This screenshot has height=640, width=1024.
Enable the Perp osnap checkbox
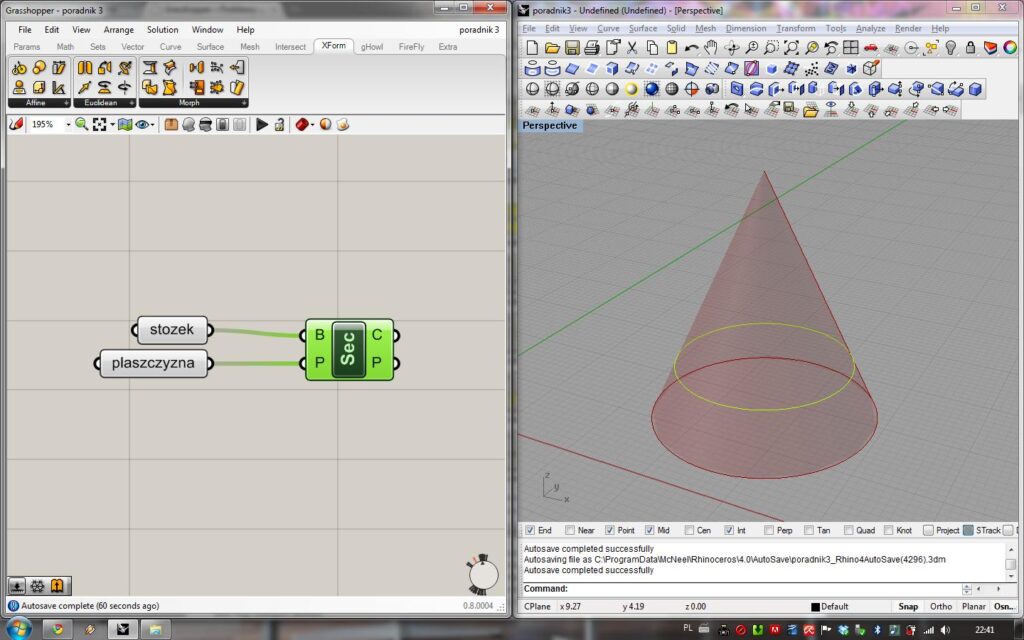tap(769, 530)
